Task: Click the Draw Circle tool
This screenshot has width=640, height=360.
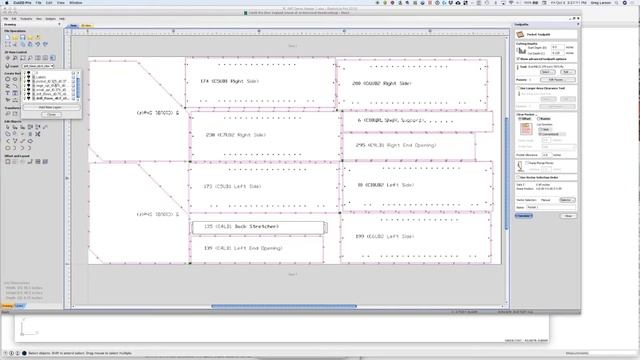Action: point(8,79)
